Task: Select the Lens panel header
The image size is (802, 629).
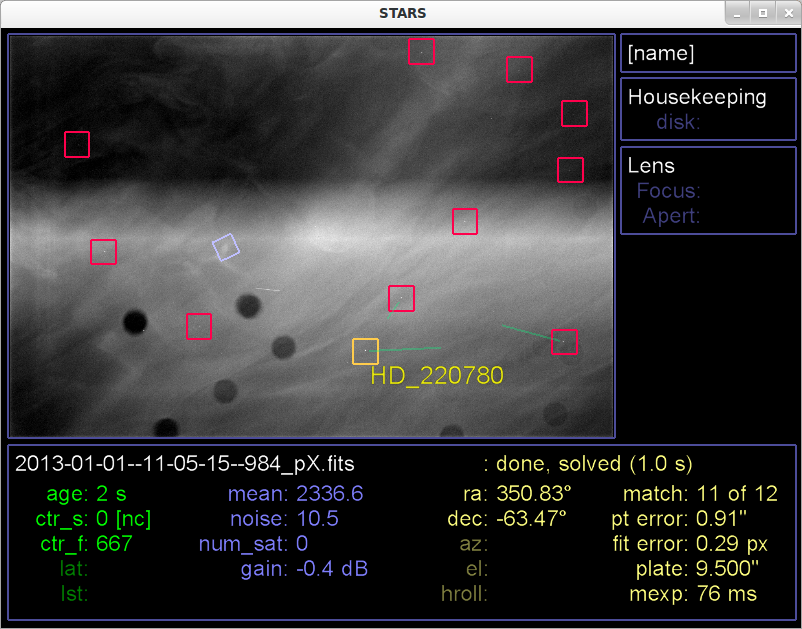Action: pyautogui.click(x=651, y=166)
